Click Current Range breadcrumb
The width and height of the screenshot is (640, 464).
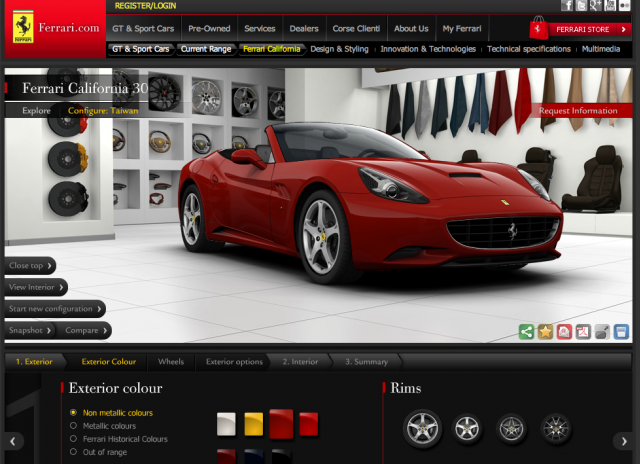pyautogui.click(x=206, y=49)
